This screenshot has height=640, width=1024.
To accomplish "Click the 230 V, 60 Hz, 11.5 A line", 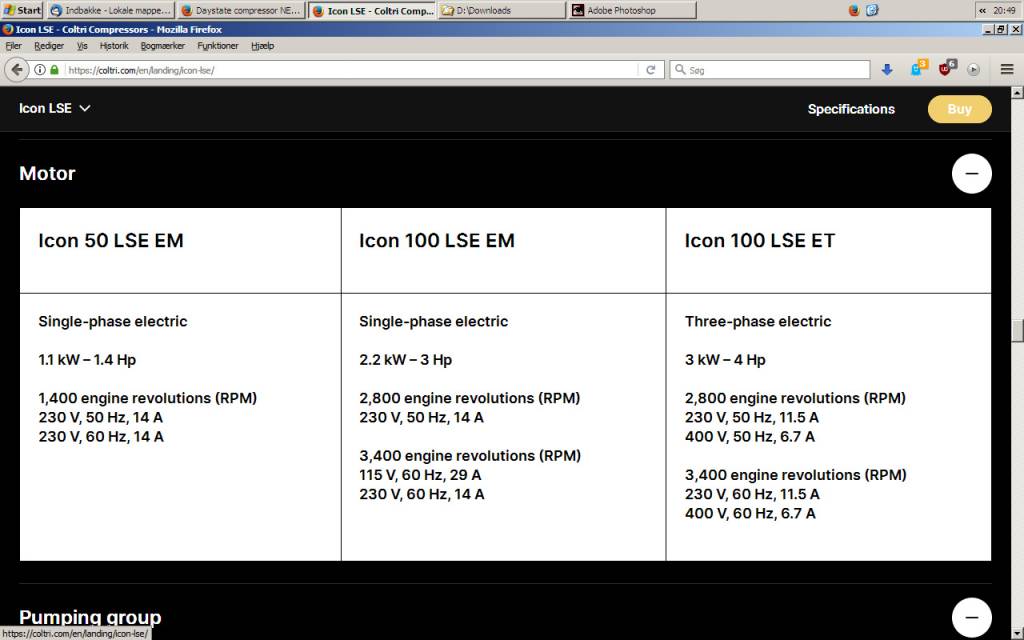I will pos(752,494).
